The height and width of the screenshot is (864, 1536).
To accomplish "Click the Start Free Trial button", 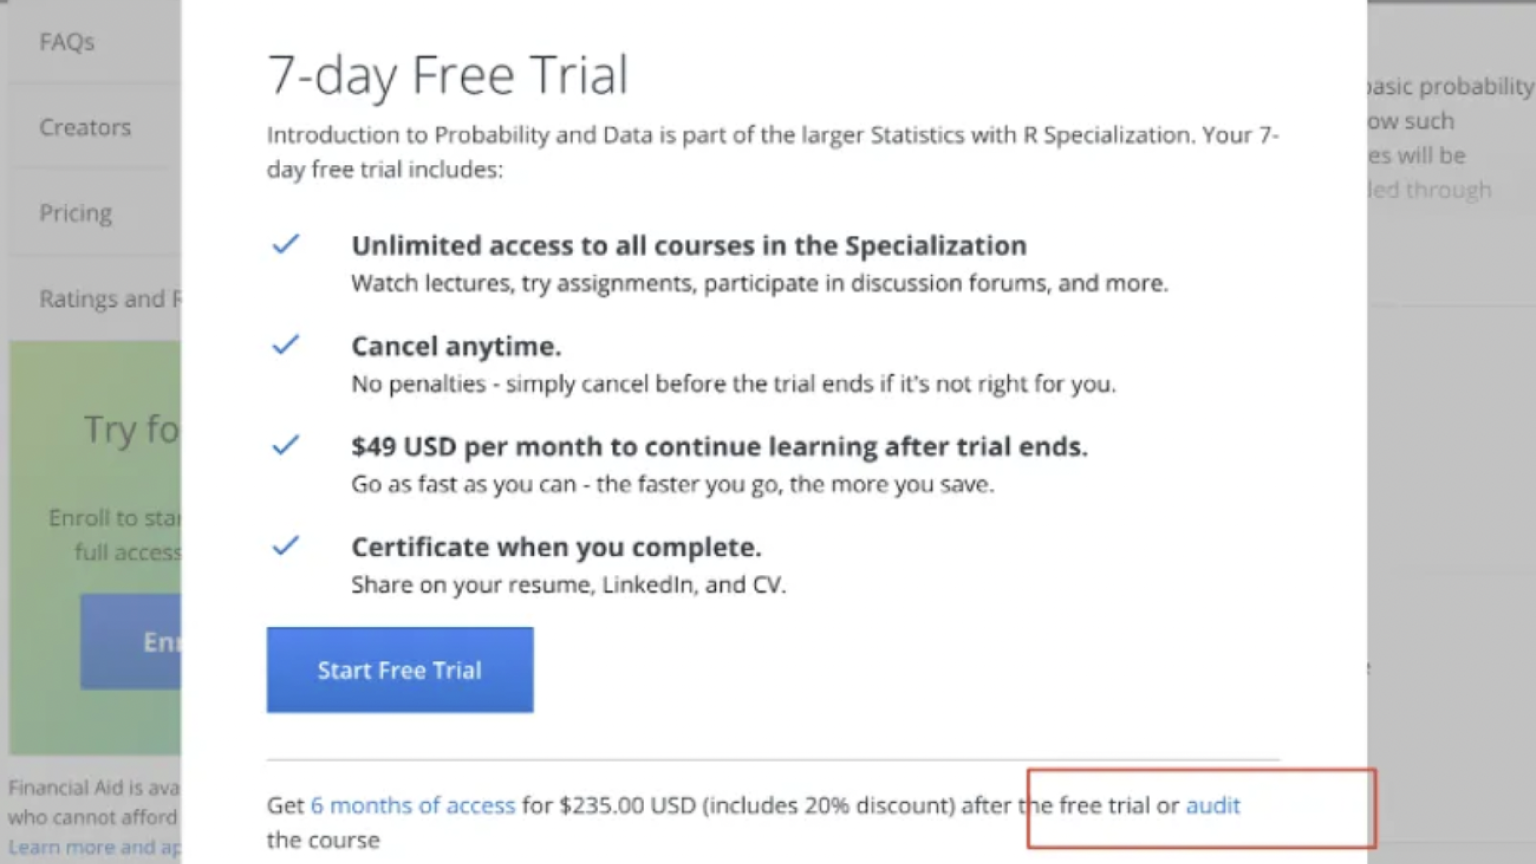I will pyautogui.click(x=400, y=670).
